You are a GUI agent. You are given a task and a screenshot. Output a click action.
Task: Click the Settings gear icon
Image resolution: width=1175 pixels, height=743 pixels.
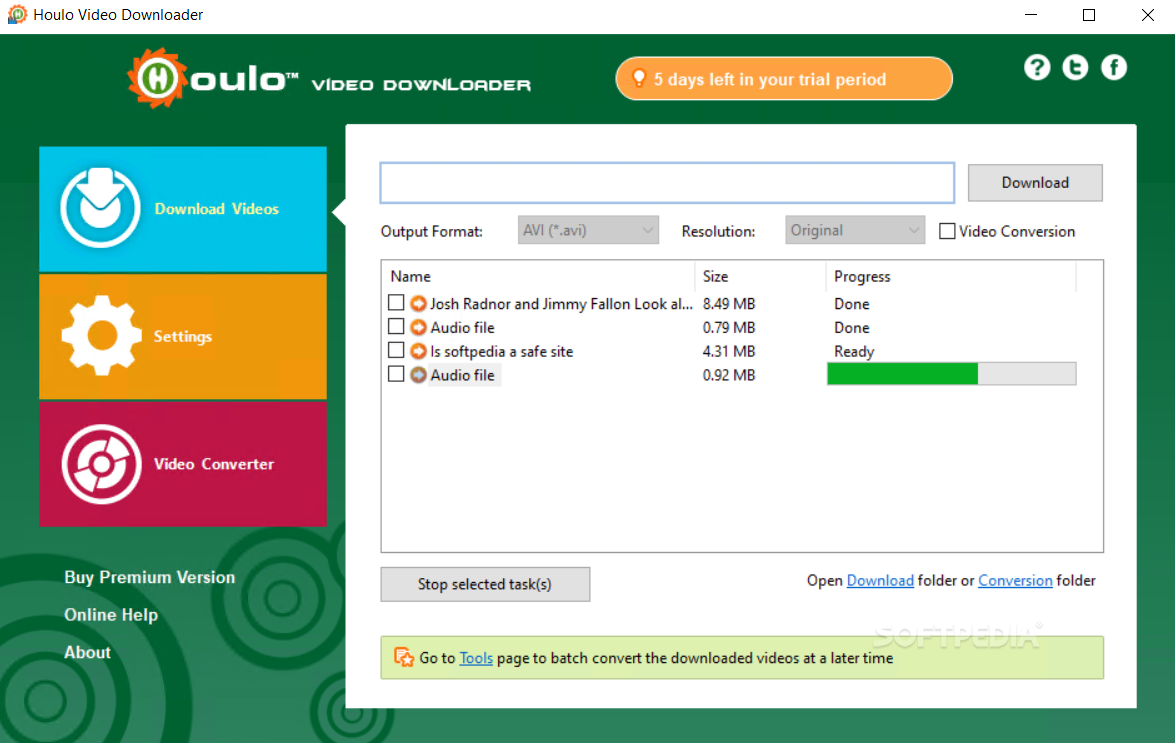tap(101, 335)
